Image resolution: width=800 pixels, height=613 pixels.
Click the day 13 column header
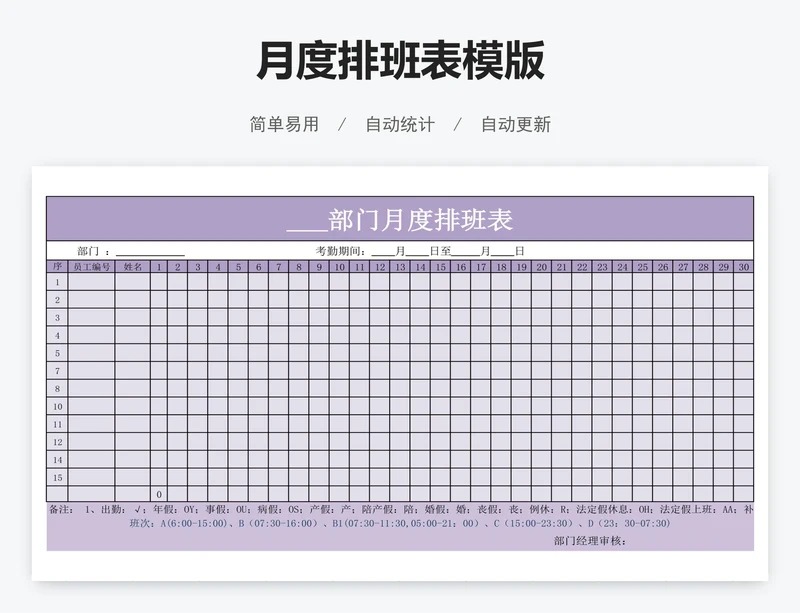pyautogui.click(x=401, y=266)
